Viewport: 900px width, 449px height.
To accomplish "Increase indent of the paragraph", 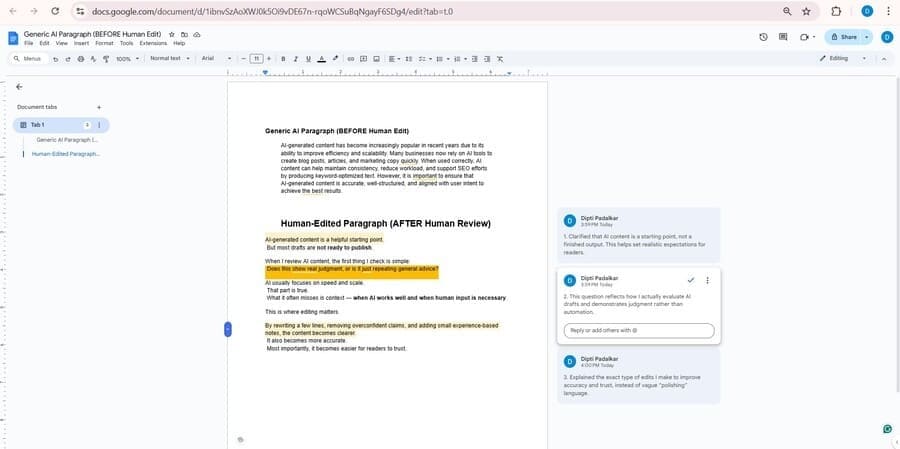I will click(x=487, y=59).
